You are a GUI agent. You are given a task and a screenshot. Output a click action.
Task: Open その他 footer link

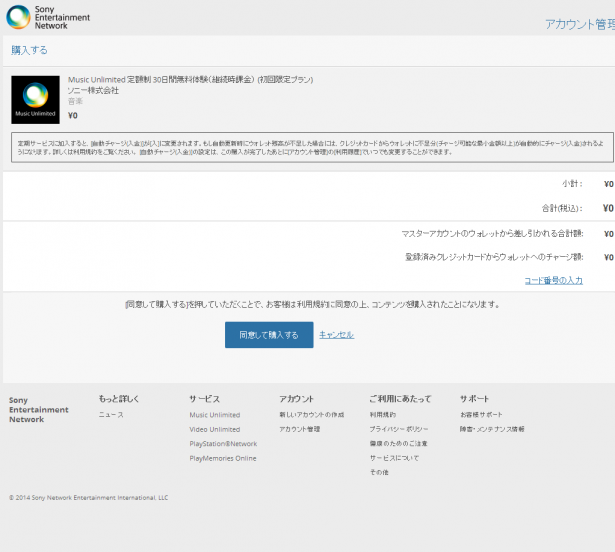coord(379,472)
